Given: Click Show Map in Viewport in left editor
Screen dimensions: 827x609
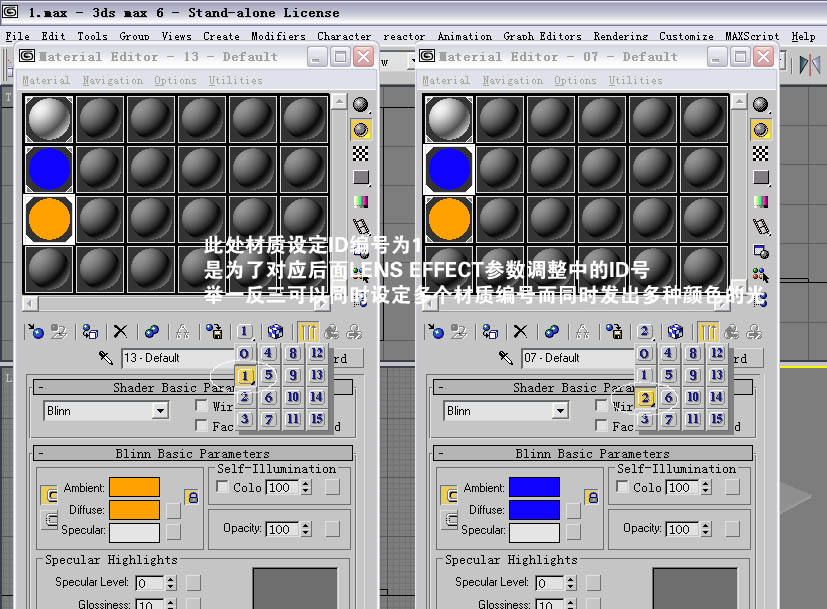Looking at the screenshot, I should (275, 332).
